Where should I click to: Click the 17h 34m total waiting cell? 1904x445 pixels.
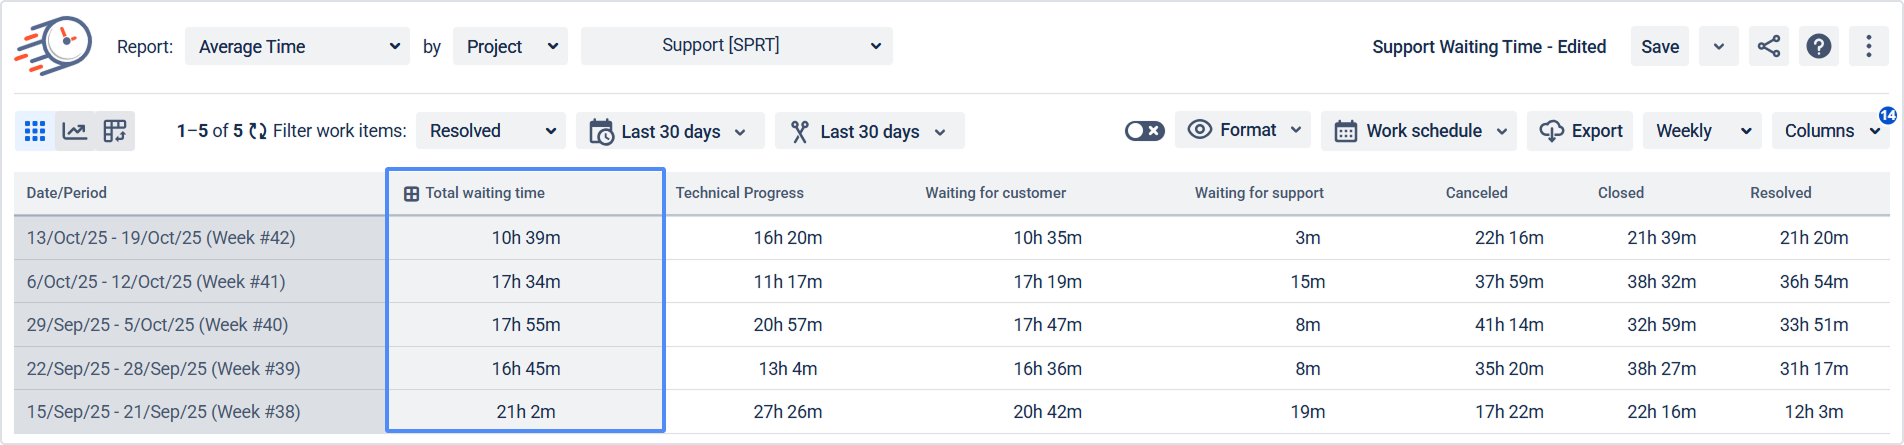tap(526, 282)
